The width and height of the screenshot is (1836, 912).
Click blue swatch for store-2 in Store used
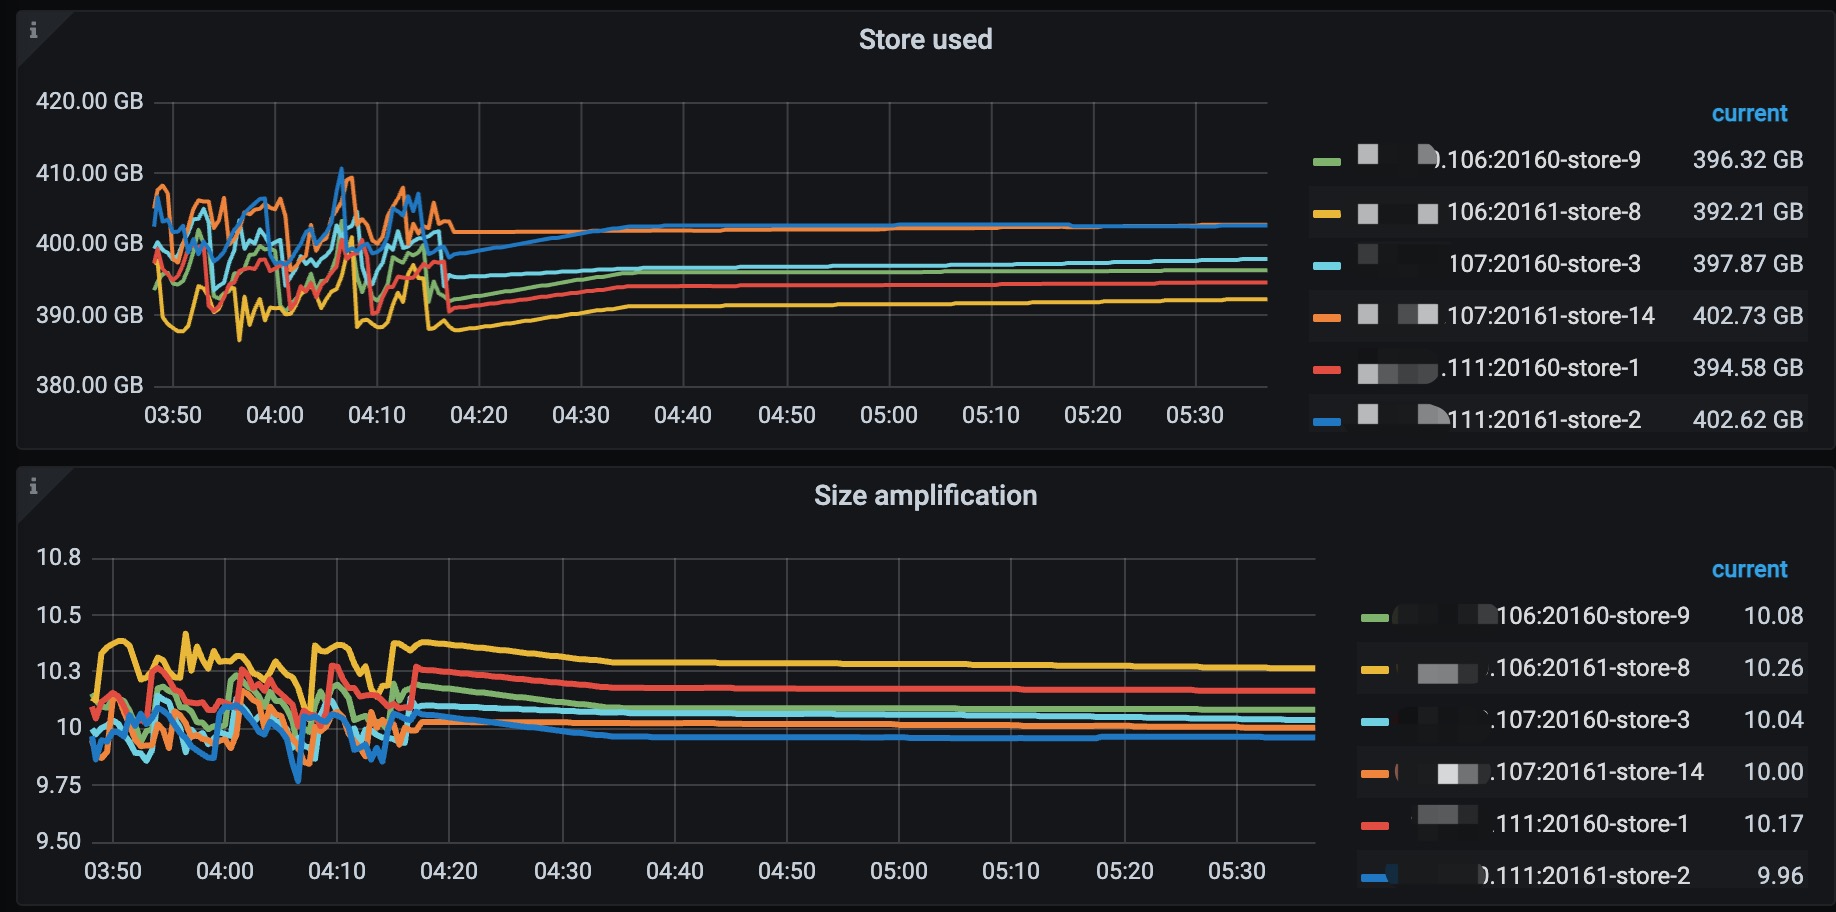[1326, 421]
